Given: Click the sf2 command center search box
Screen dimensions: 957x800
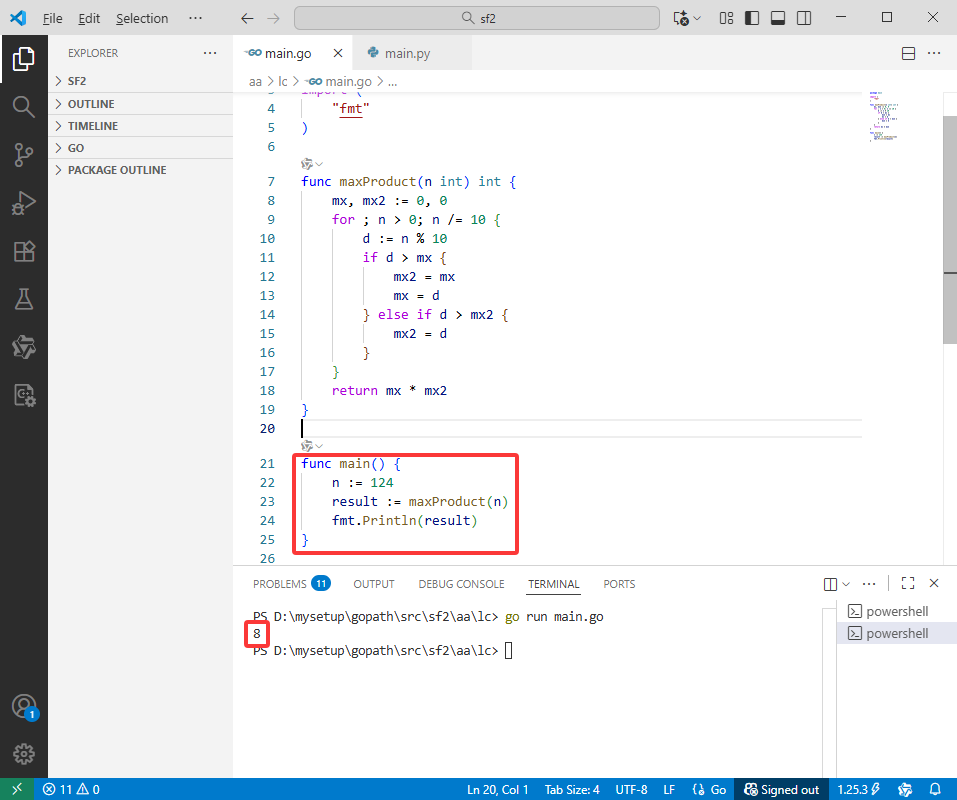Looking at the screenshot, I should [x=477, y=18].
